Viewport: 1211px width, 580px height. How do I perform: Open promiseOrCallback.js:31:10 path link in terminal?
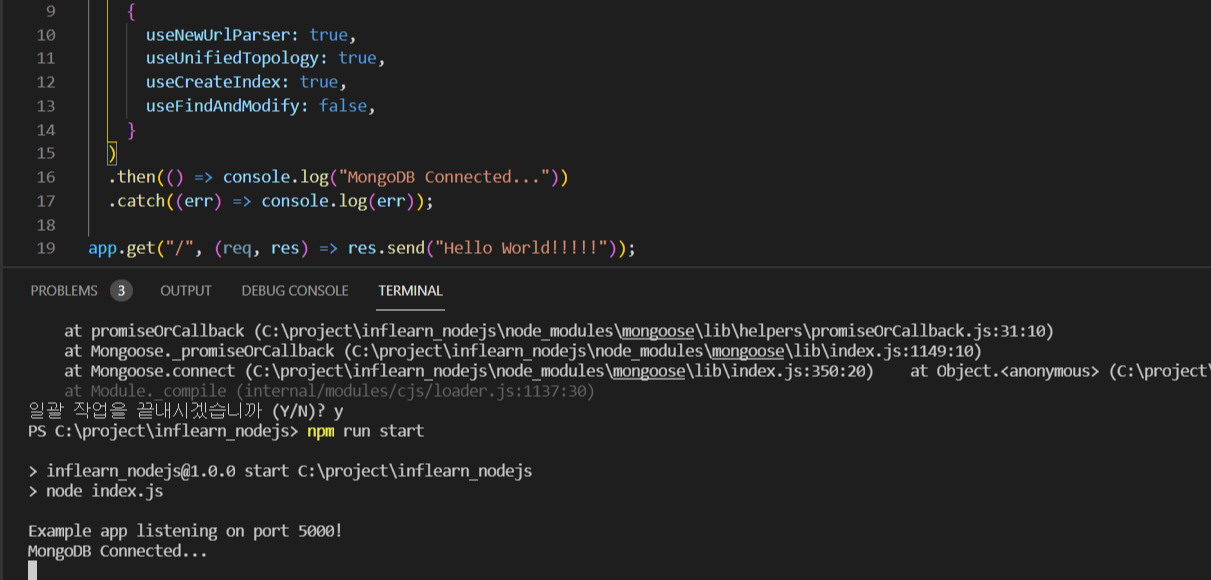(x=654, y=331)
